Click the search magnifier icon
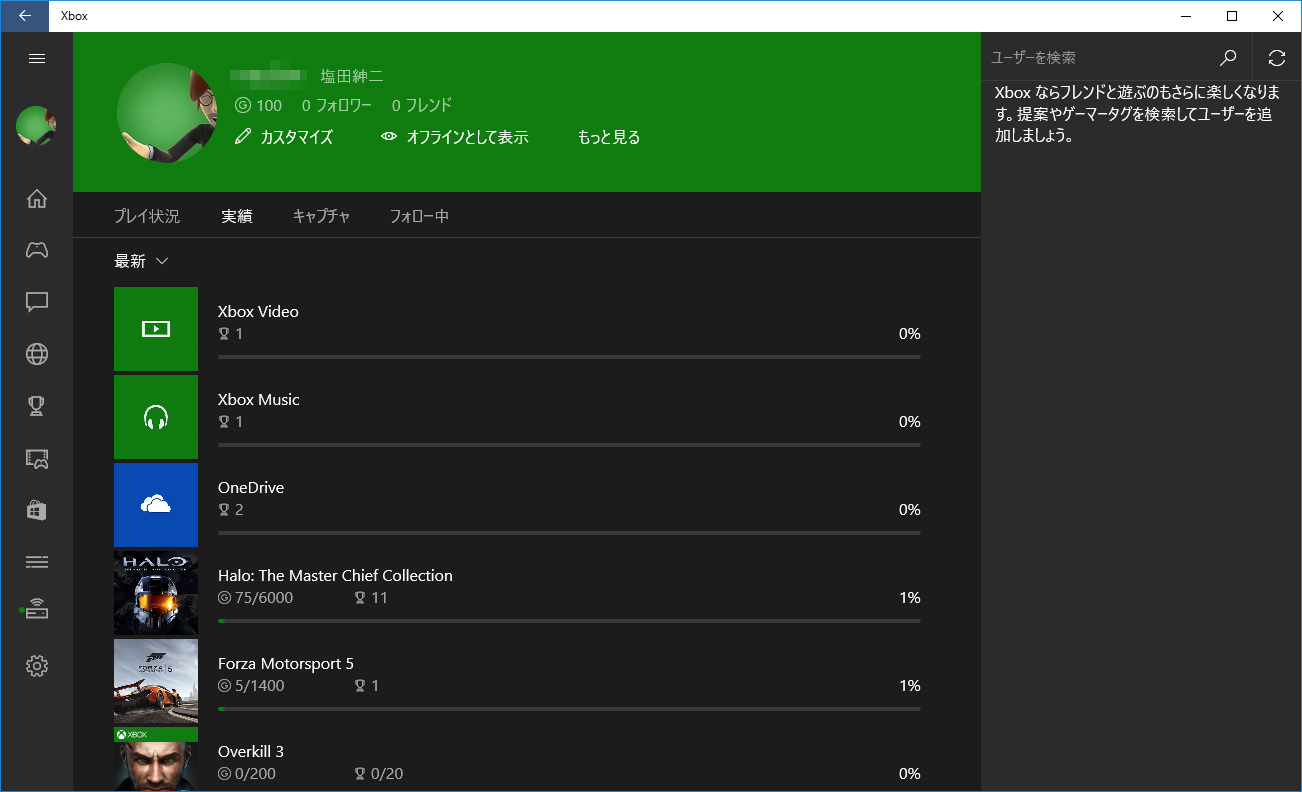The width and height of the screenshot is (1302, 792). pyautogui.click(x=1229, y=58)
